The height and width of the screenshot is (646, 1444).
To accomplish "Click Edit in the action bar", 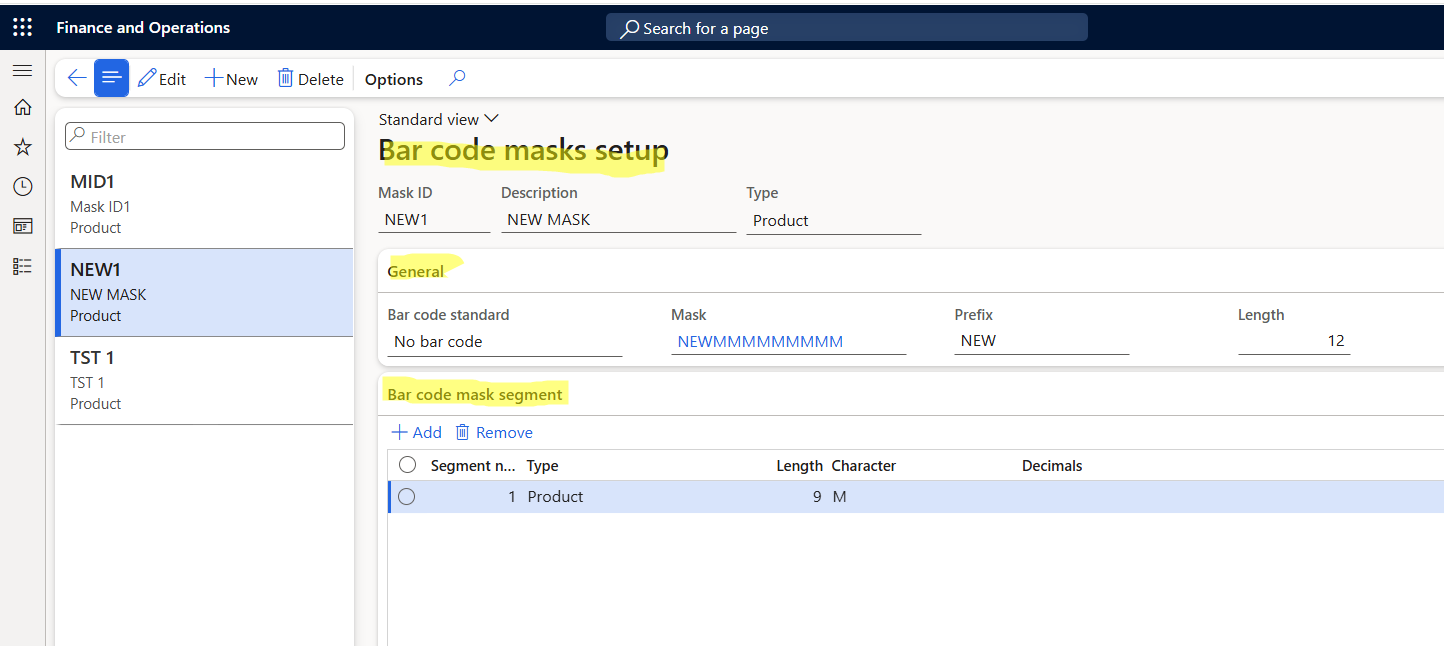I will pyautogui.click(x=162, y=79).
